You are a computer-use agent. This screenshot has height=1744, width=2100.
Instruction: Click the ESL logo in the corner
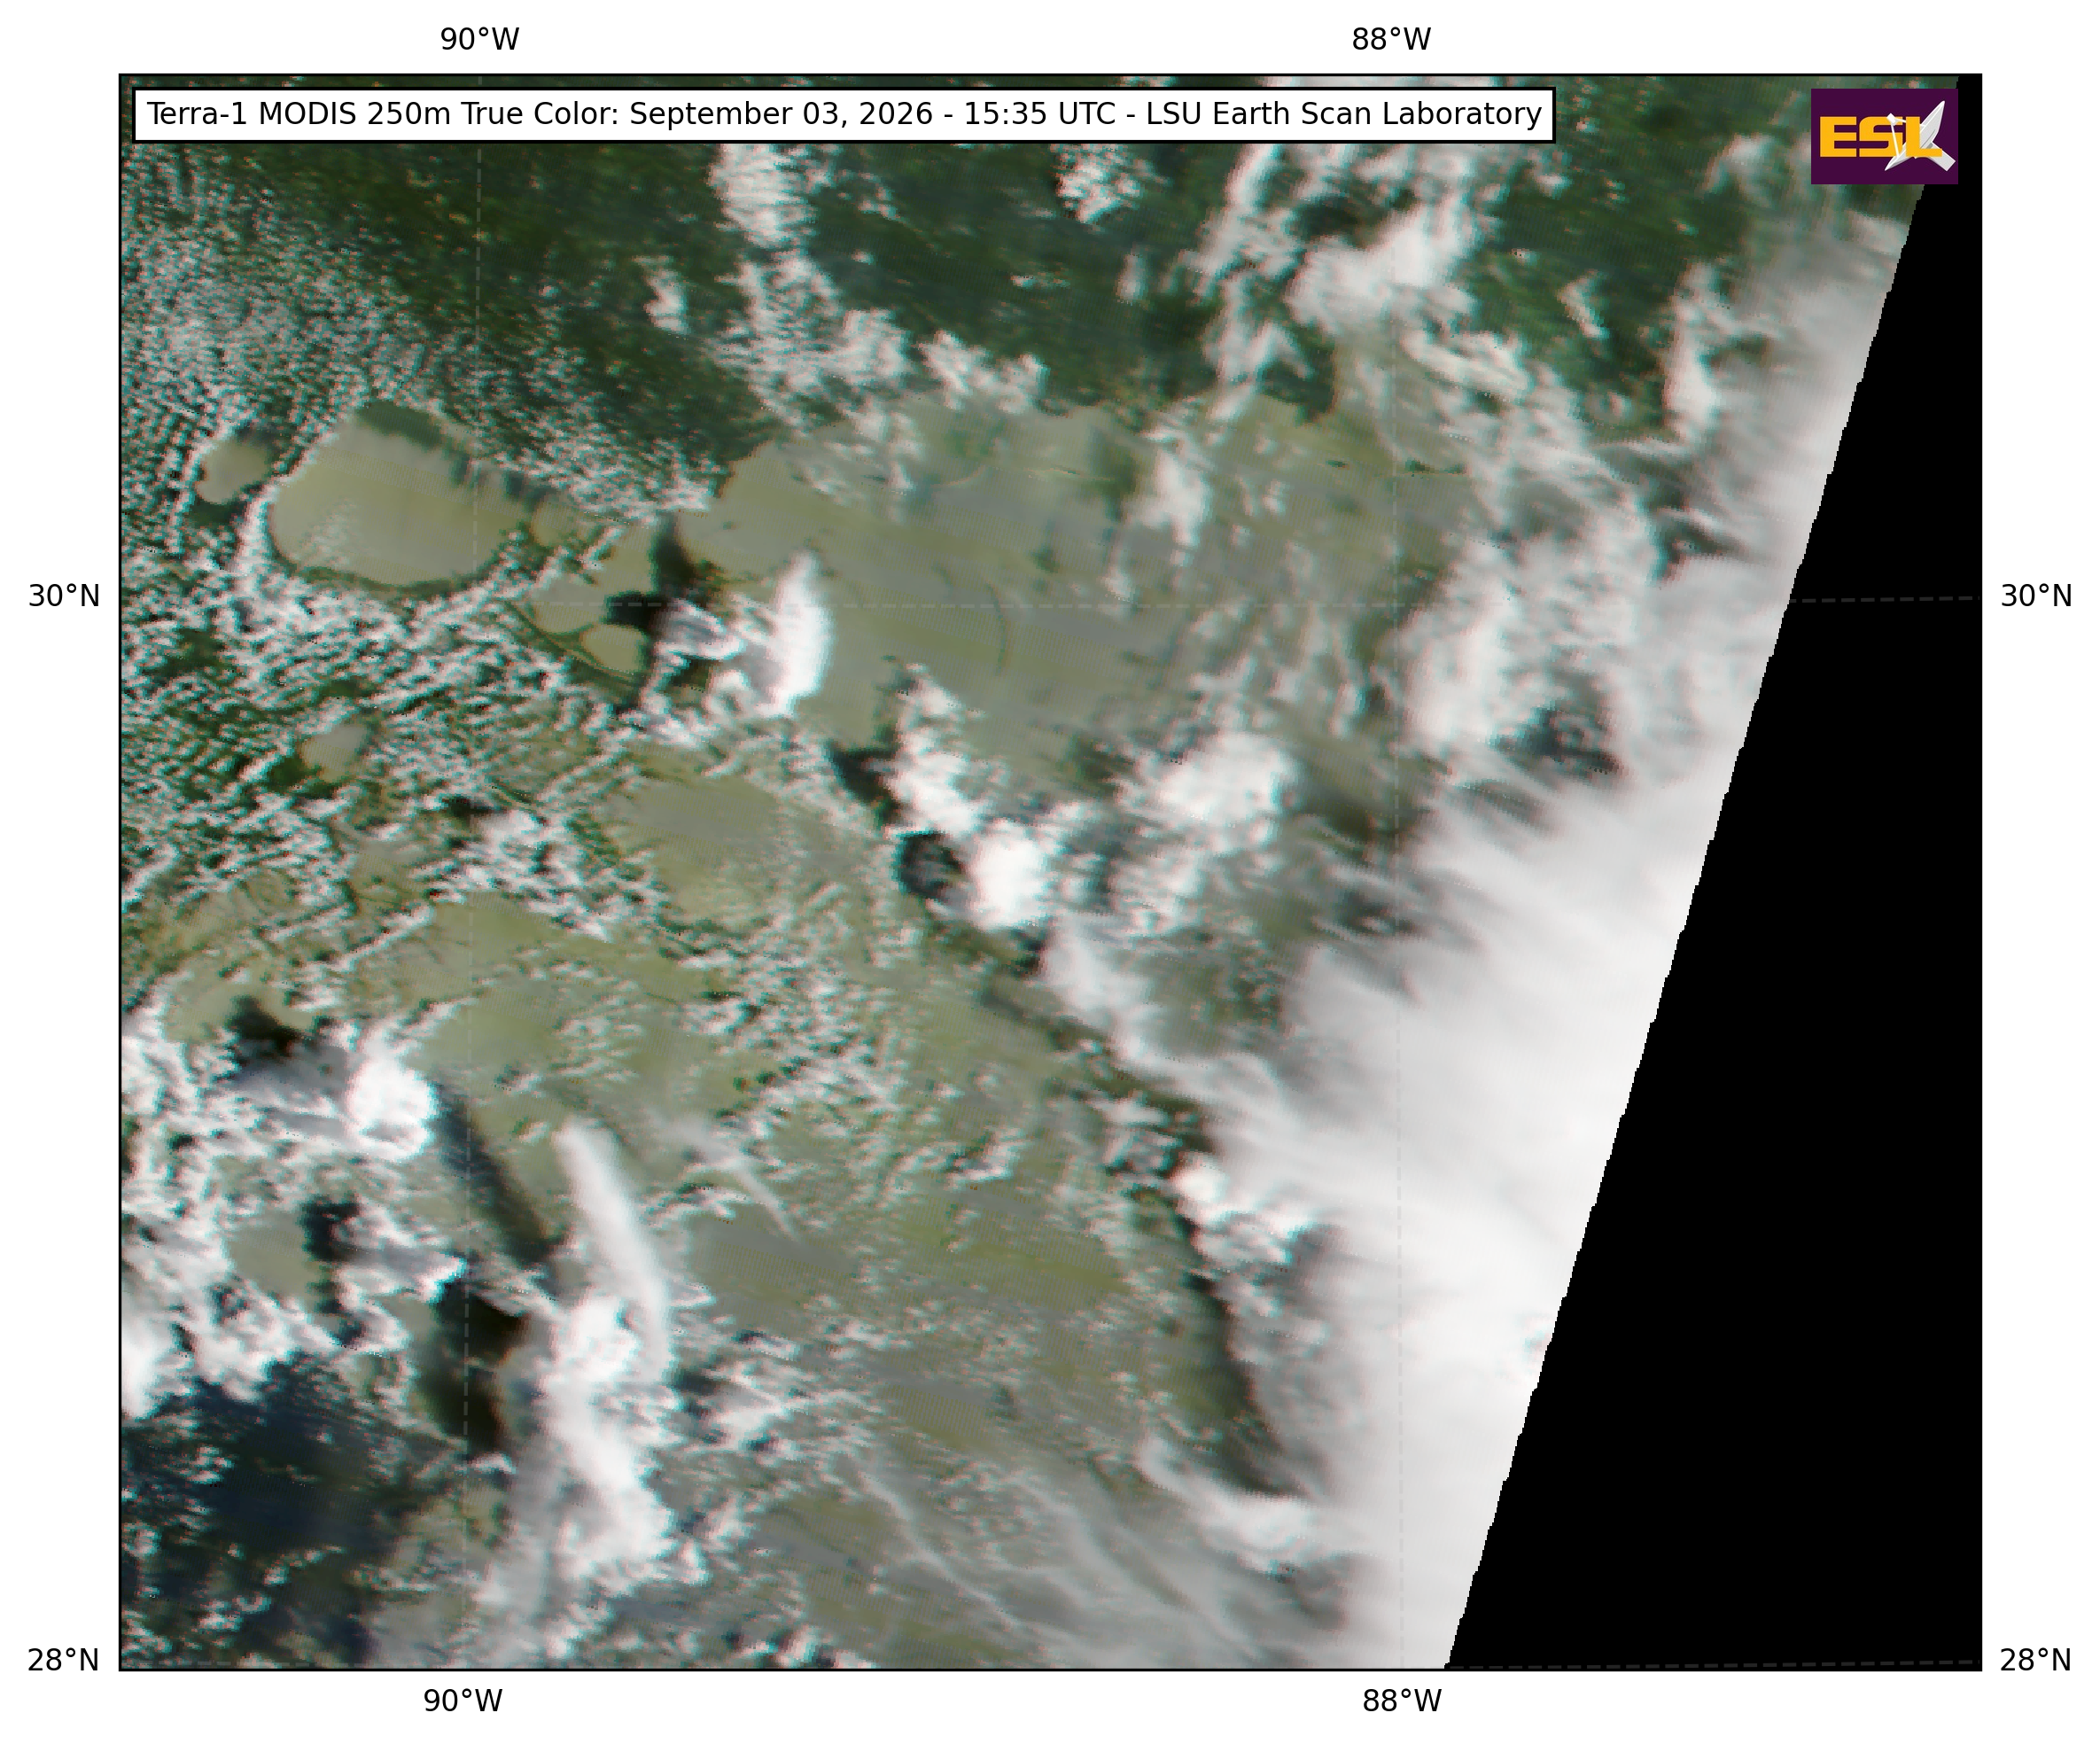pos(1884,136)
